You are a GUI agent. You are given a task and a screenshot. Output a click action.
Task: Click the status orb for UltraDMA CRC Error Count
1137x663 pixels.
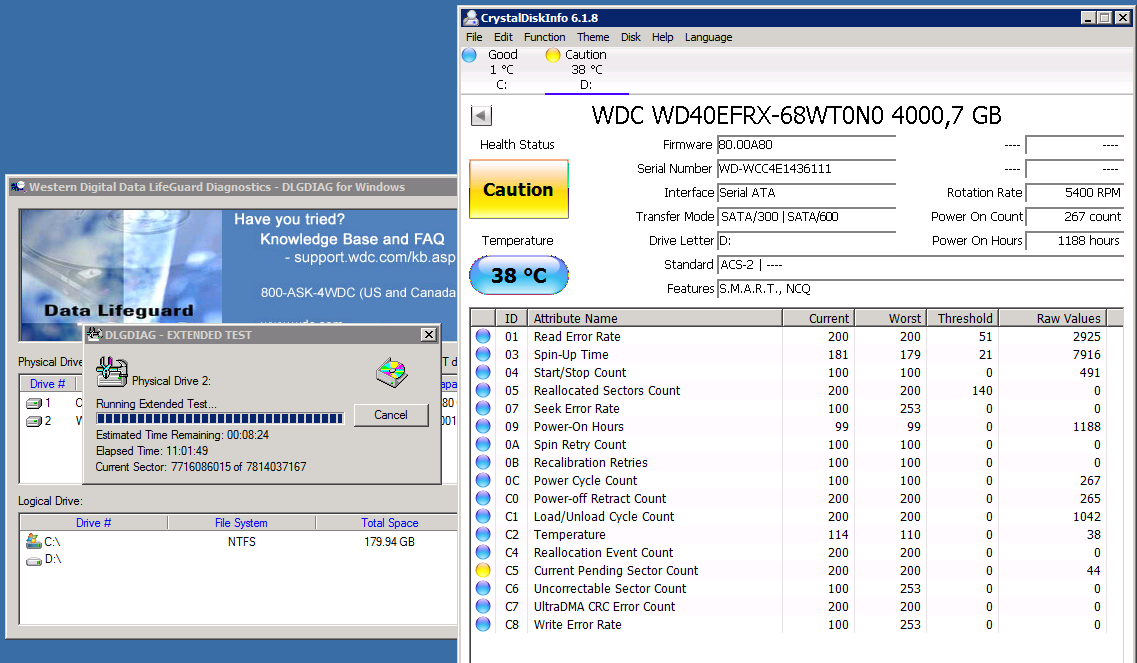(x=483, y=606)
